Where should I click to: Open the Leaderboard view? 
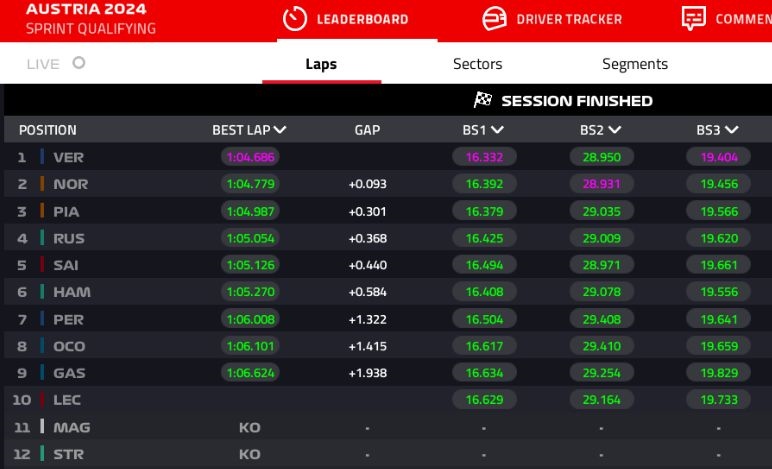point(362,19)
